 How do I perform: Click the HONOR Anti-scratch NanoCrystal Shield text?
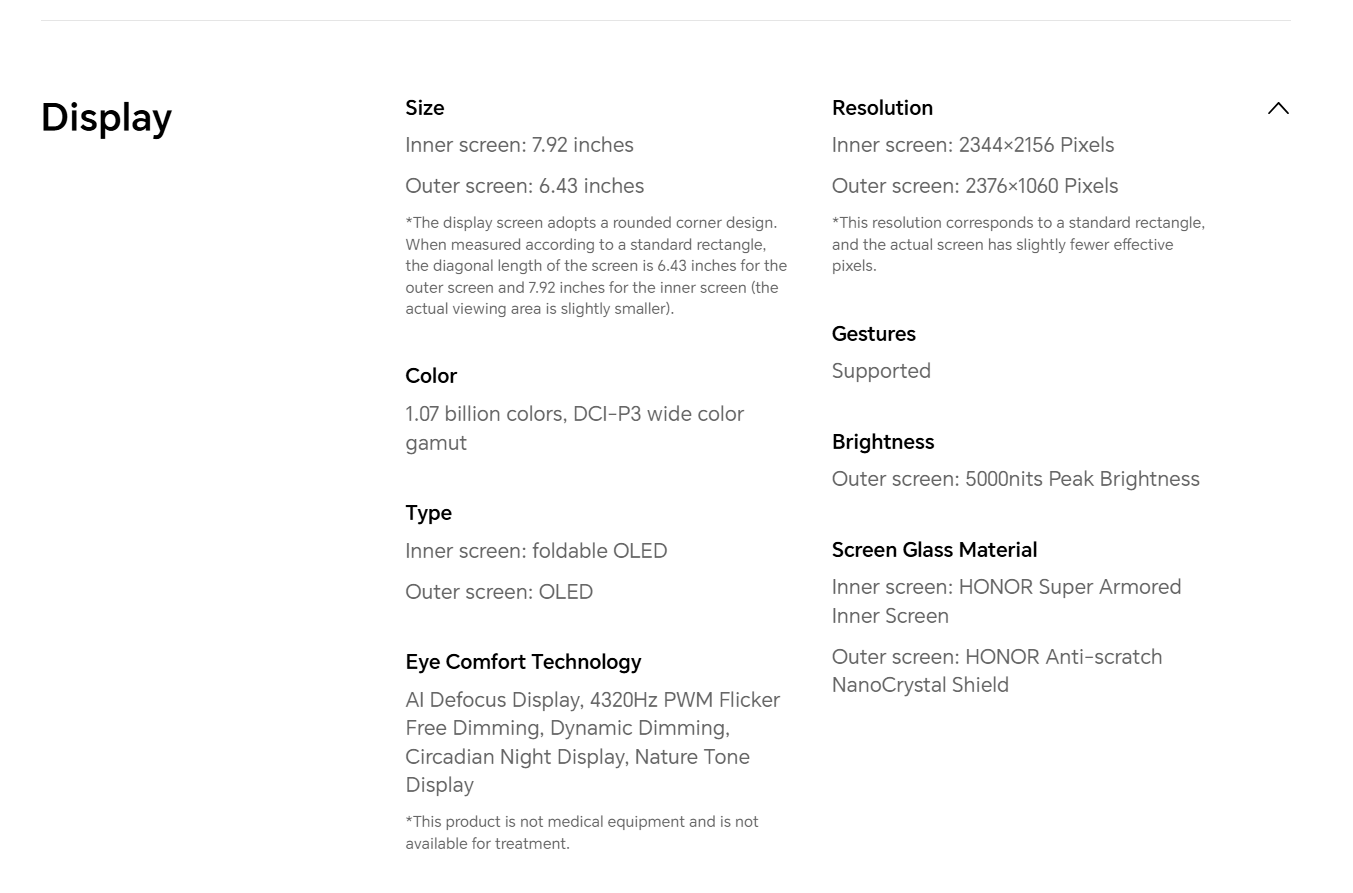point(996,671)
